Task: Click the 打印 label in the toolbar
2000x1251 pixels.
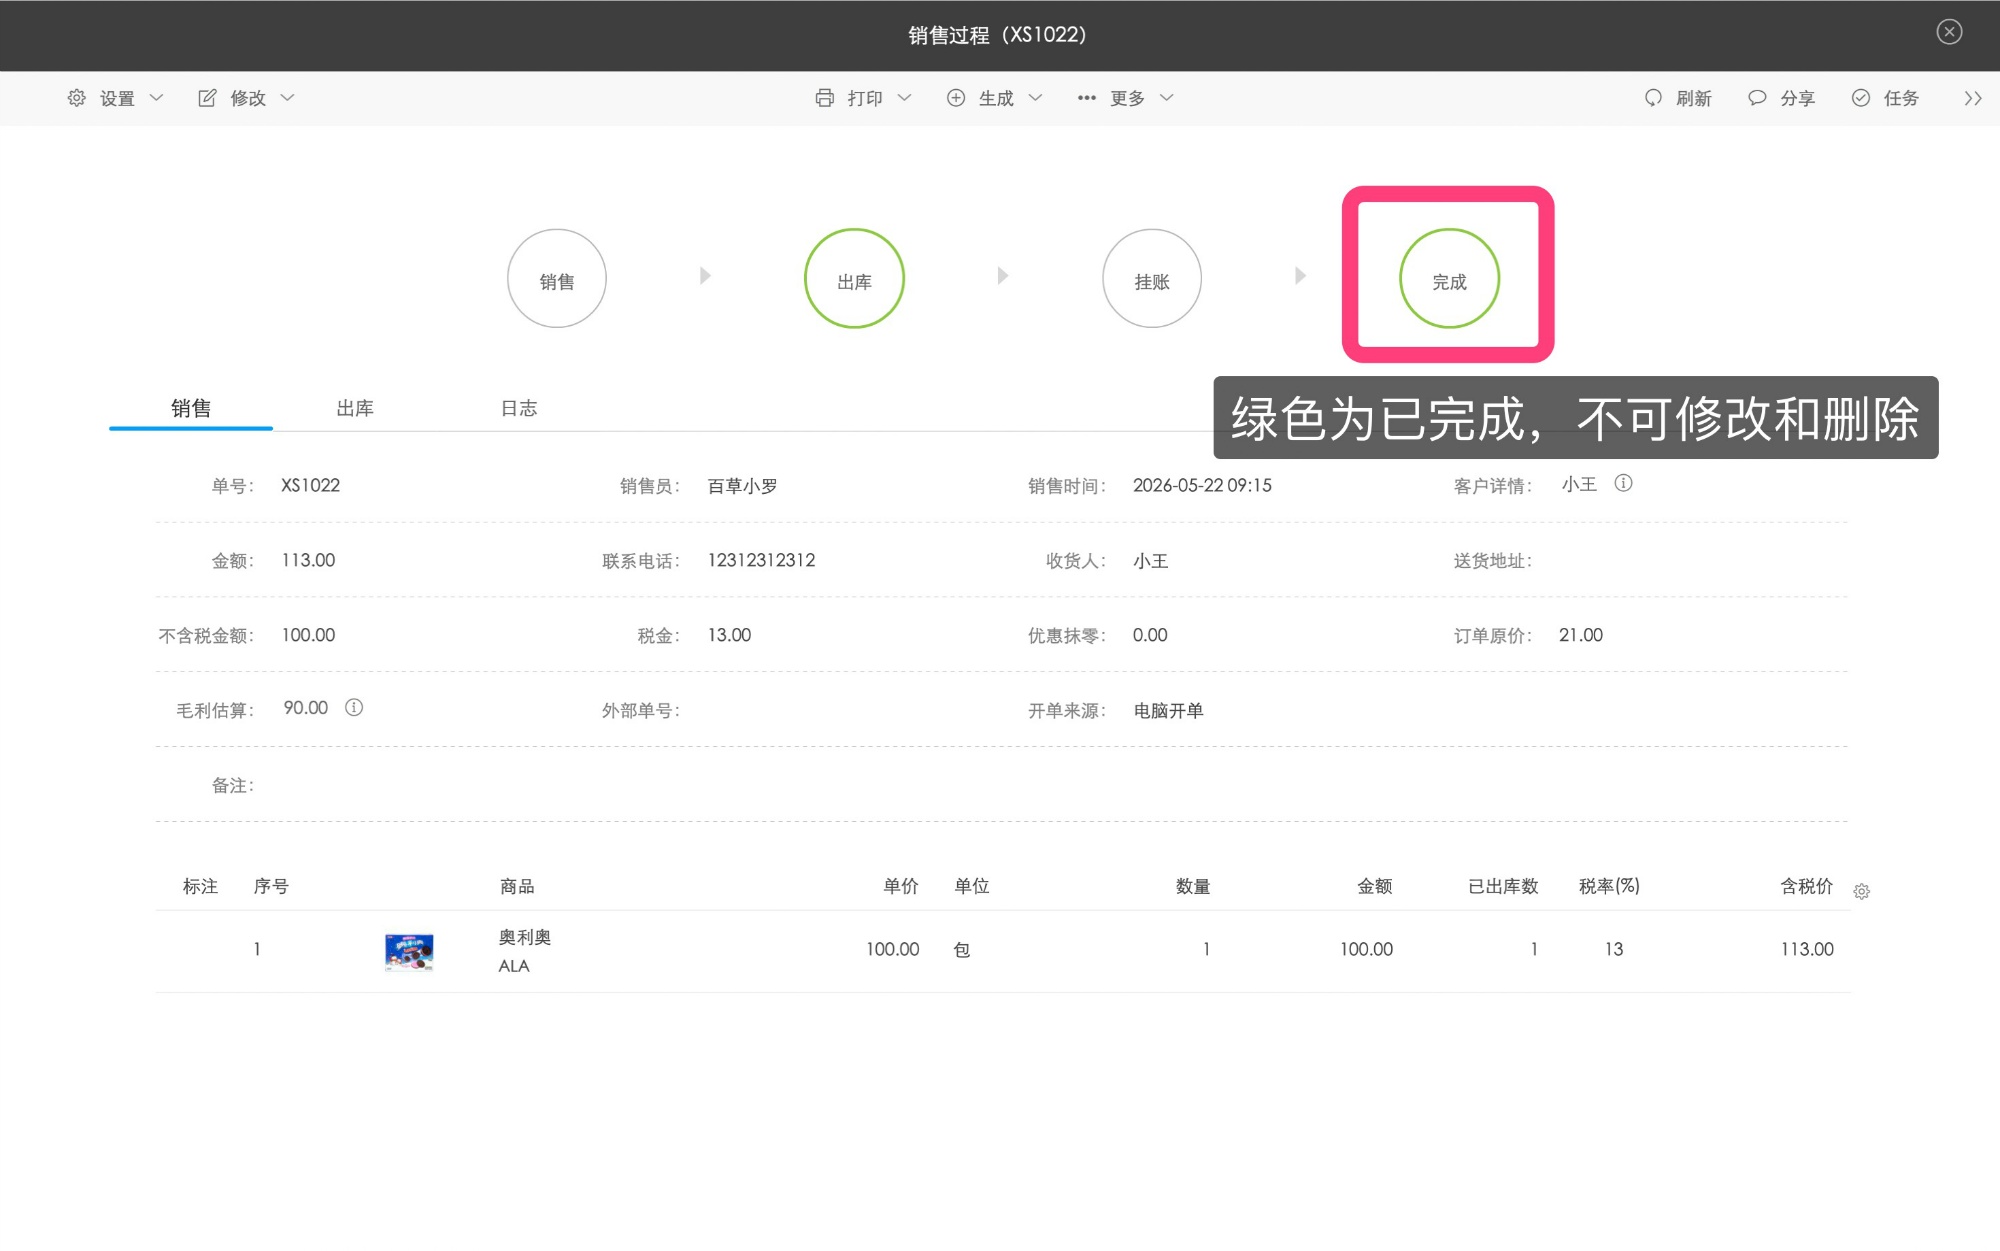Action: (865, 98)
